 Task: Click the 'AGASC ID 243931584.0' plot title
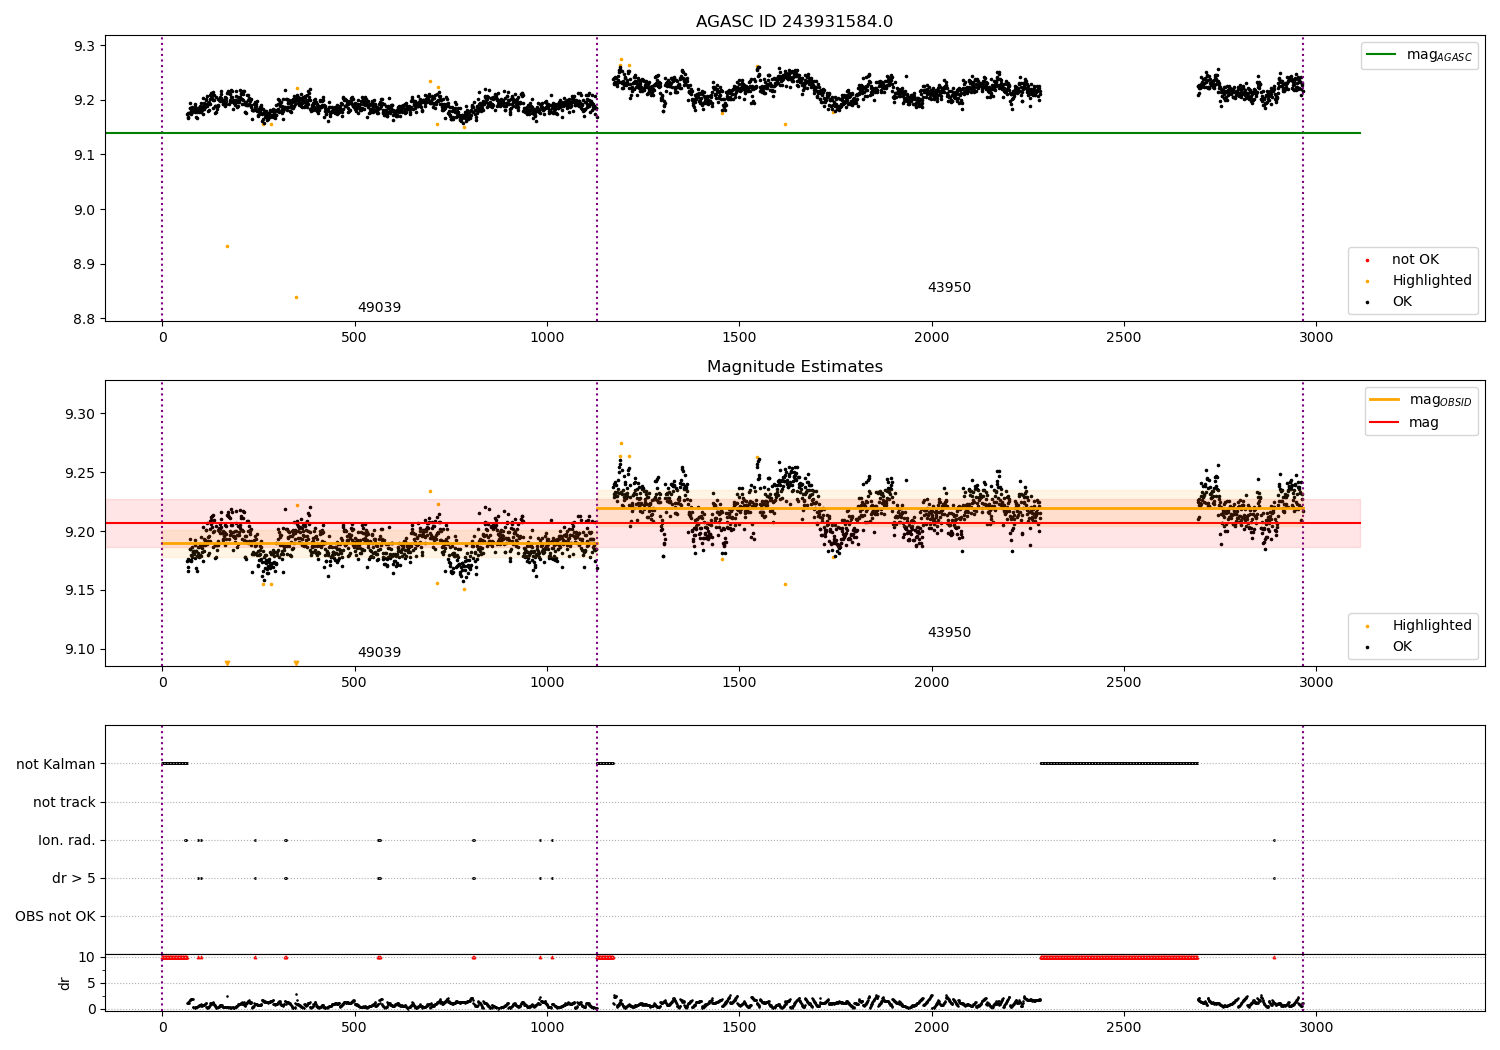tap(794, 22)
